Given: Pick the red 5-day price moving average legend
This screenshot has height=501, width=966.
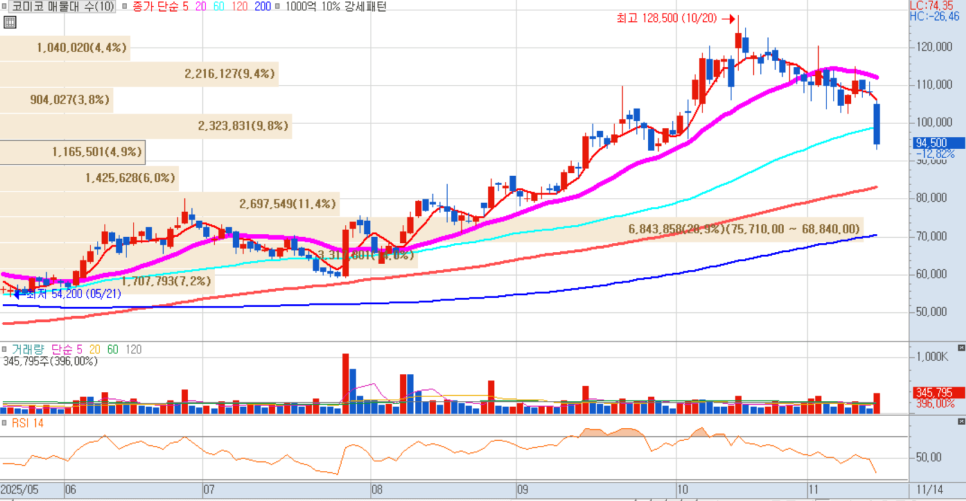Looking at the screenshot, I should click(185, 7).
